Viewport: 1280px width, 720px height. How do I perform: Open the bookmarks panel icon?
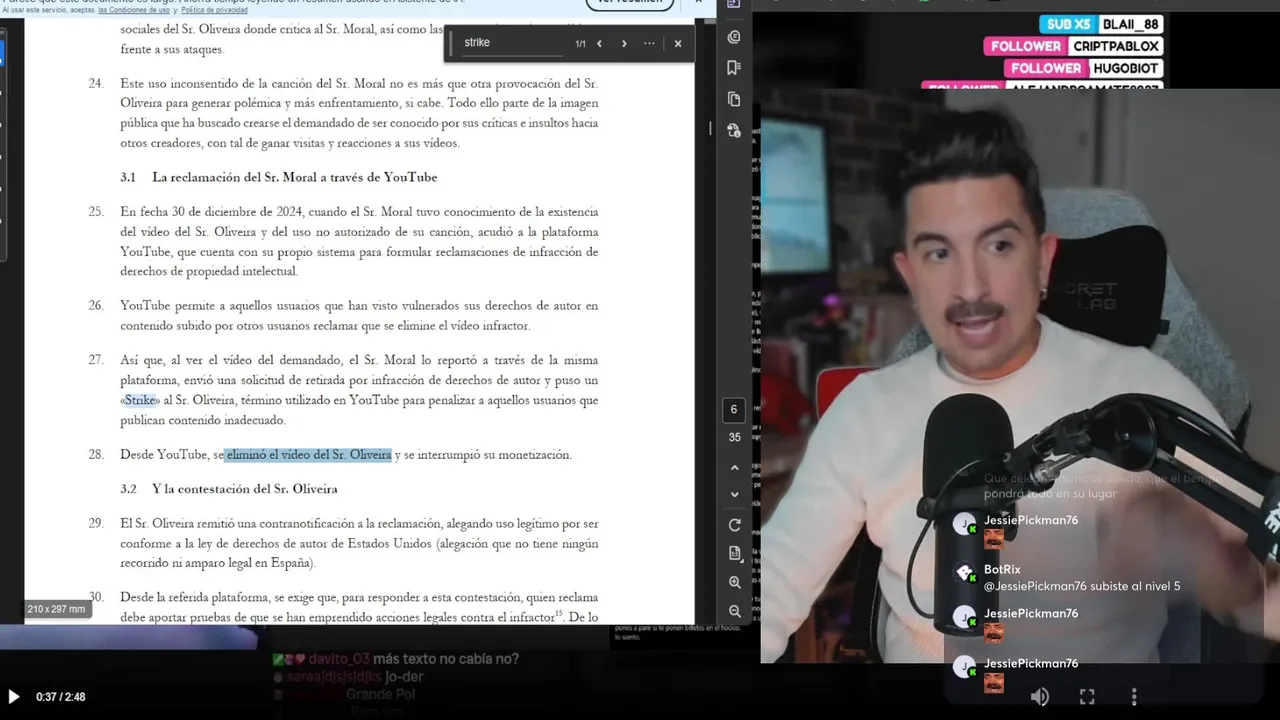tap(734, 68)
